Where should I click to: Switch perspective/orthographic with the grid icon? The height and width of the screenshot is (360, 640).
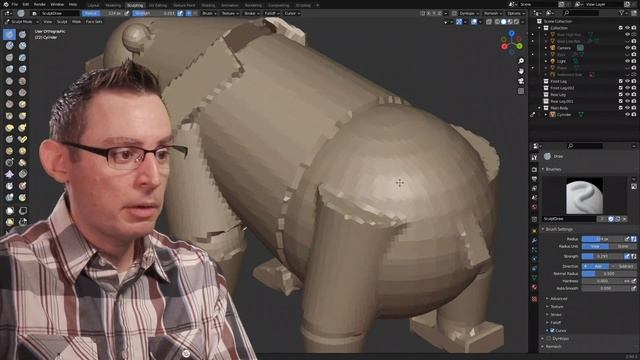point(521,91)
